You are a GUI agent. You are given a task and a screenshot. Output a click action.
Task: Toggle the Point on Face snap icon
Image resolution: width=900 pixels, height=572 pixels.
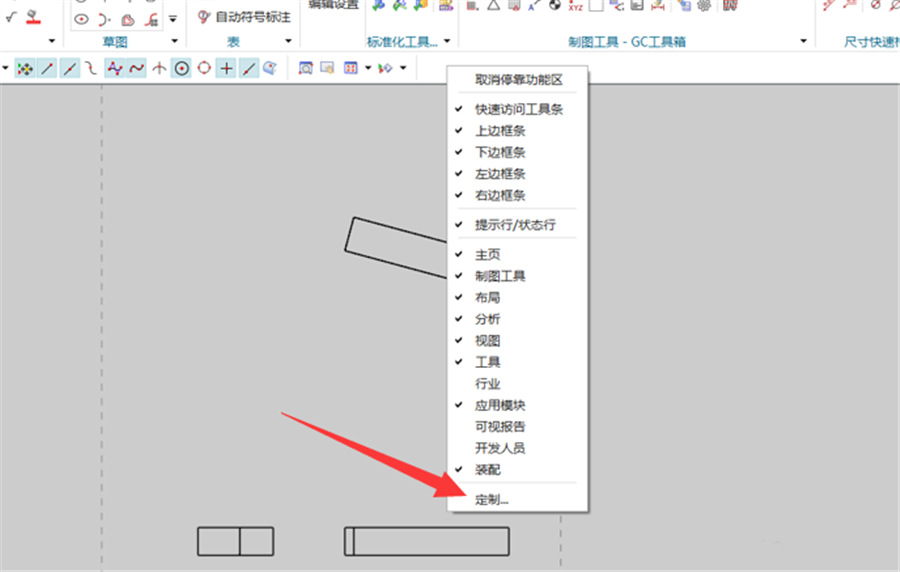[x=270, y=68]
